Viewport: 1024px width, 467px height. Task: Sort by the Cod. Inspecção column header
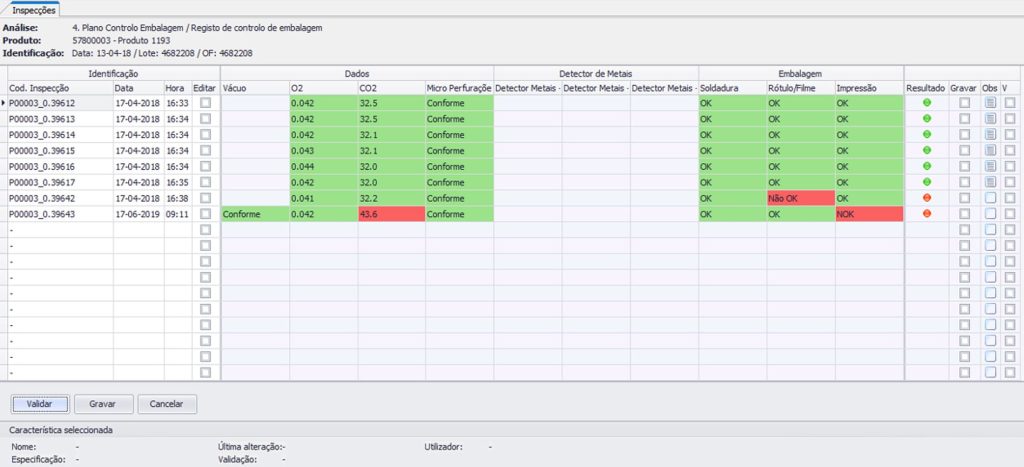(59, 88)
